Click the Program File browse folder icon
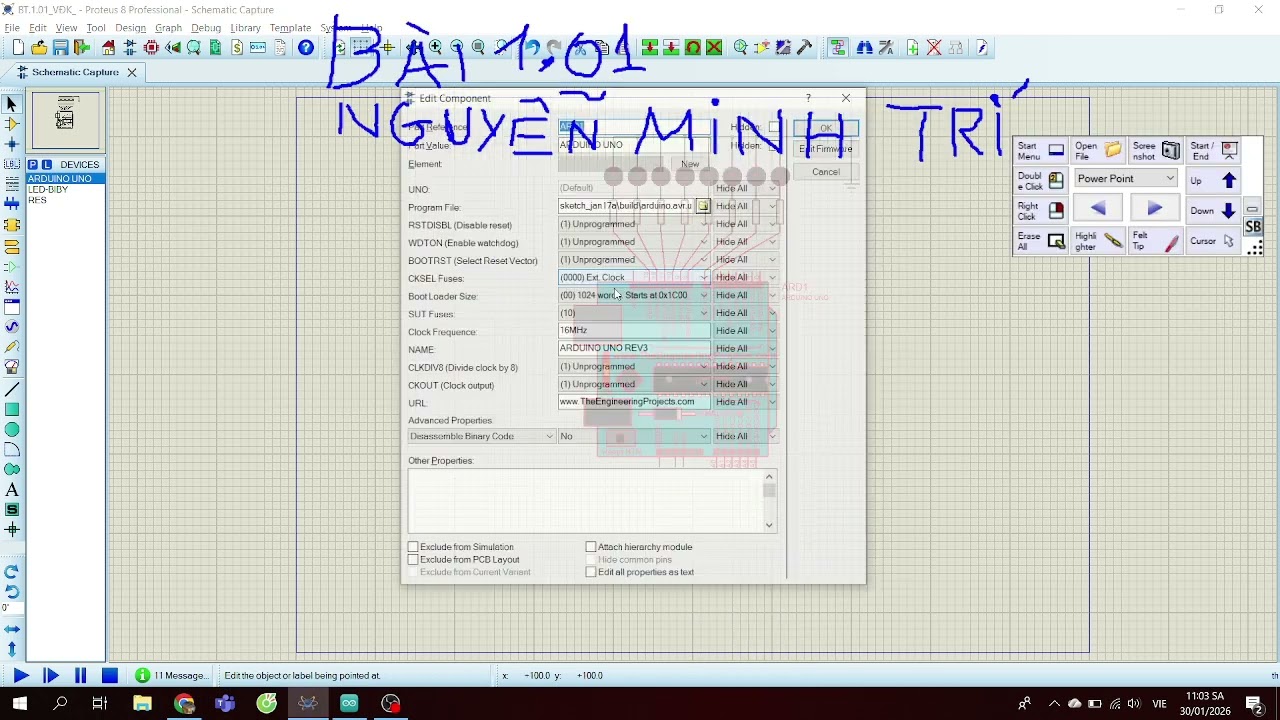Screen dimensions: 1280x720 pos(703,207)
